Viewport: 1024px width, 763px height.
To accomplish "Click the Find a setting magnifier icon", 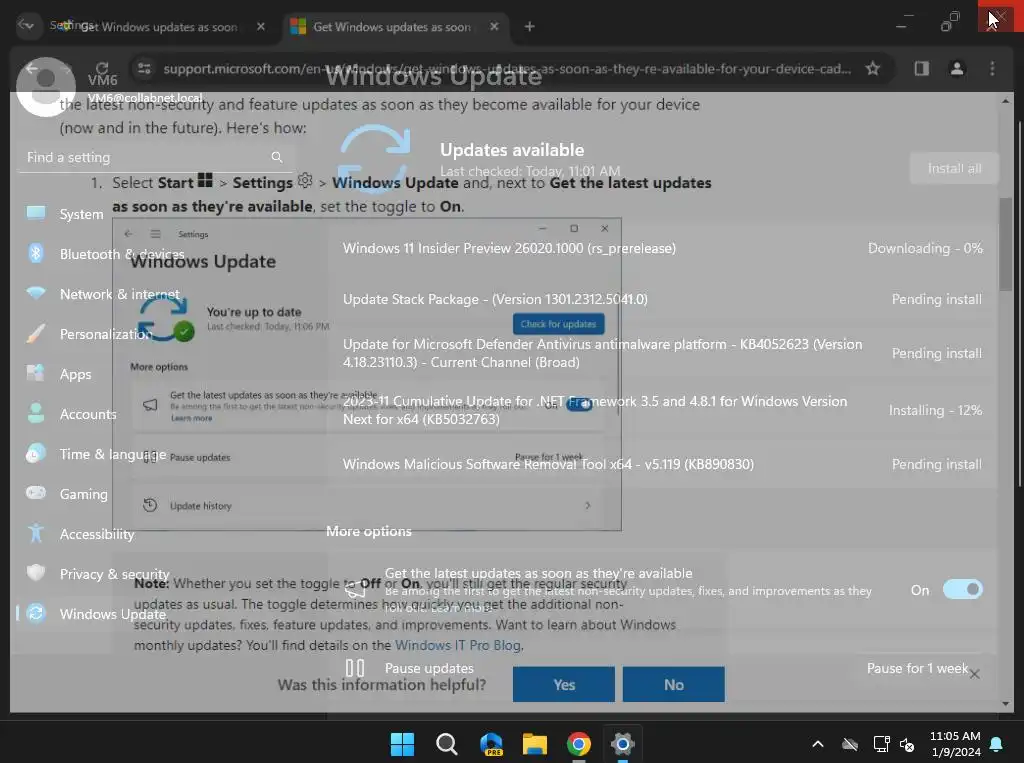I will [x=277, y=157].
